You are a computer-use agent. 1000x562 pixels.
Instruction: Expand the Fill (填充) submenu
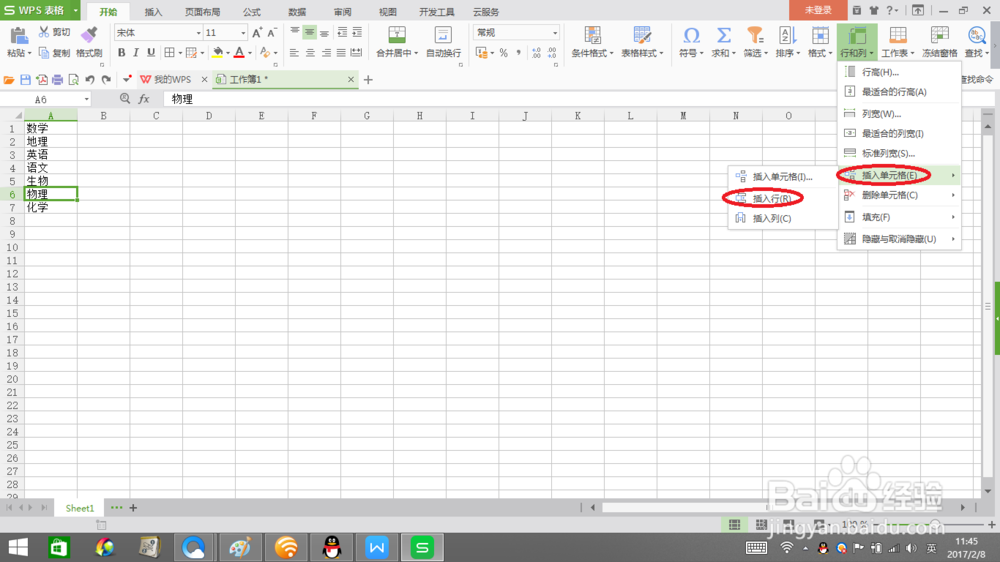click(899, 218)
